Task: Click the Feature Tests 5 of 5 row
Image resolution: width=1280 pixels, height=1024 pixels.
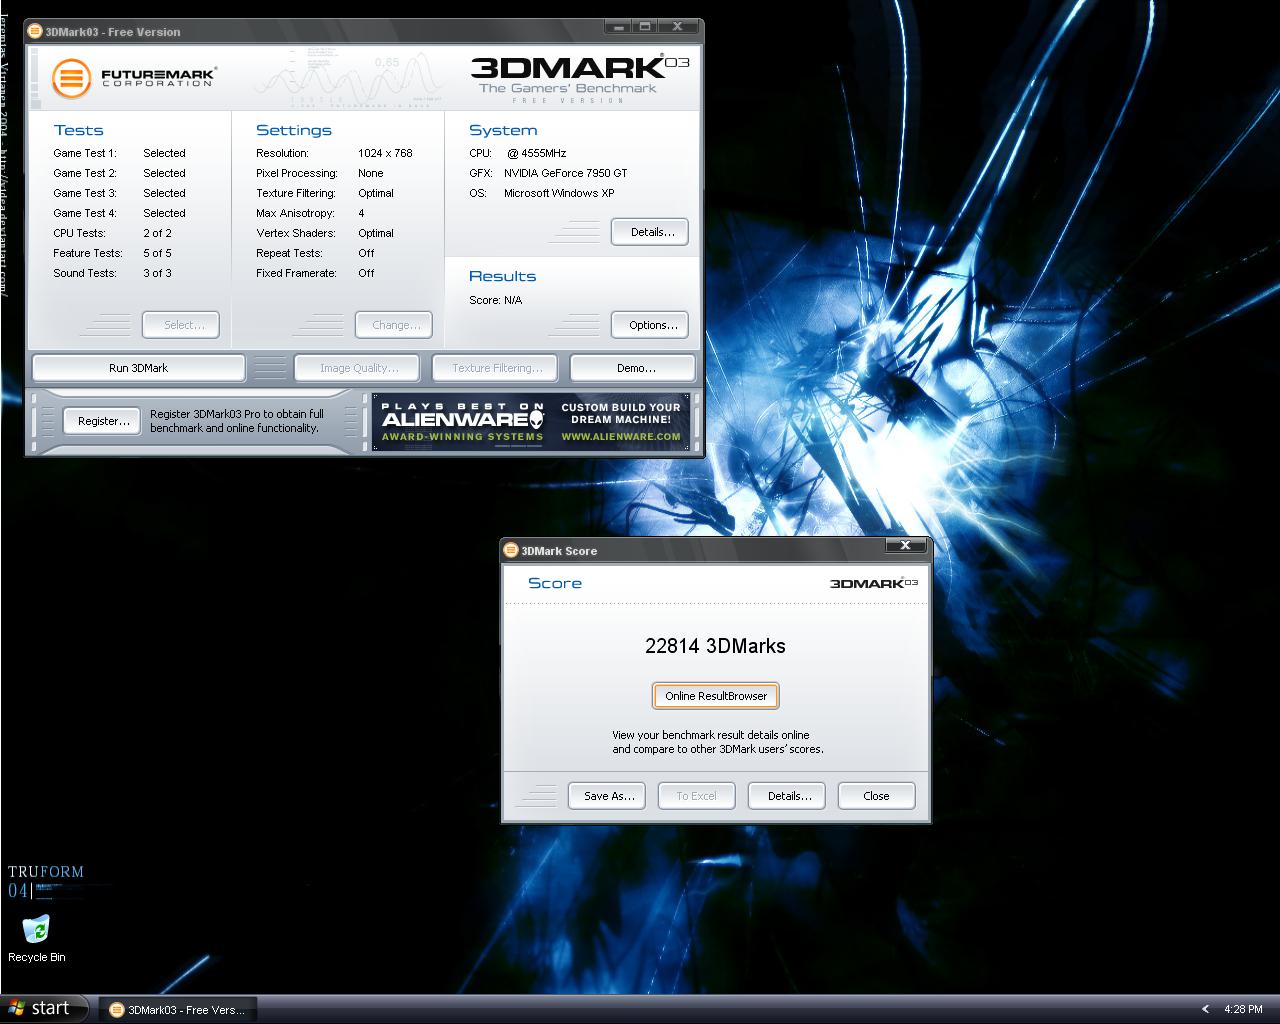Action: [x=112, y=253]
